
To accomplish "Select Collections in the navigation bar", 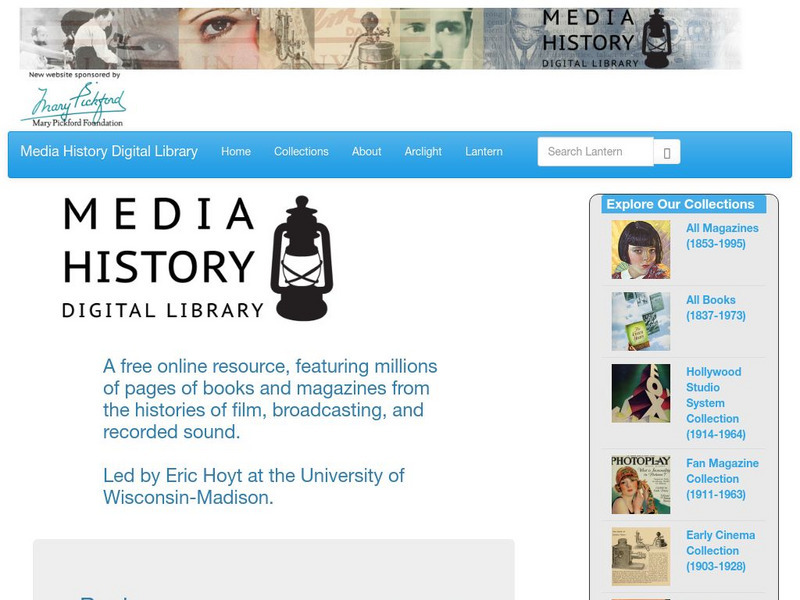I will pos(302,151).
